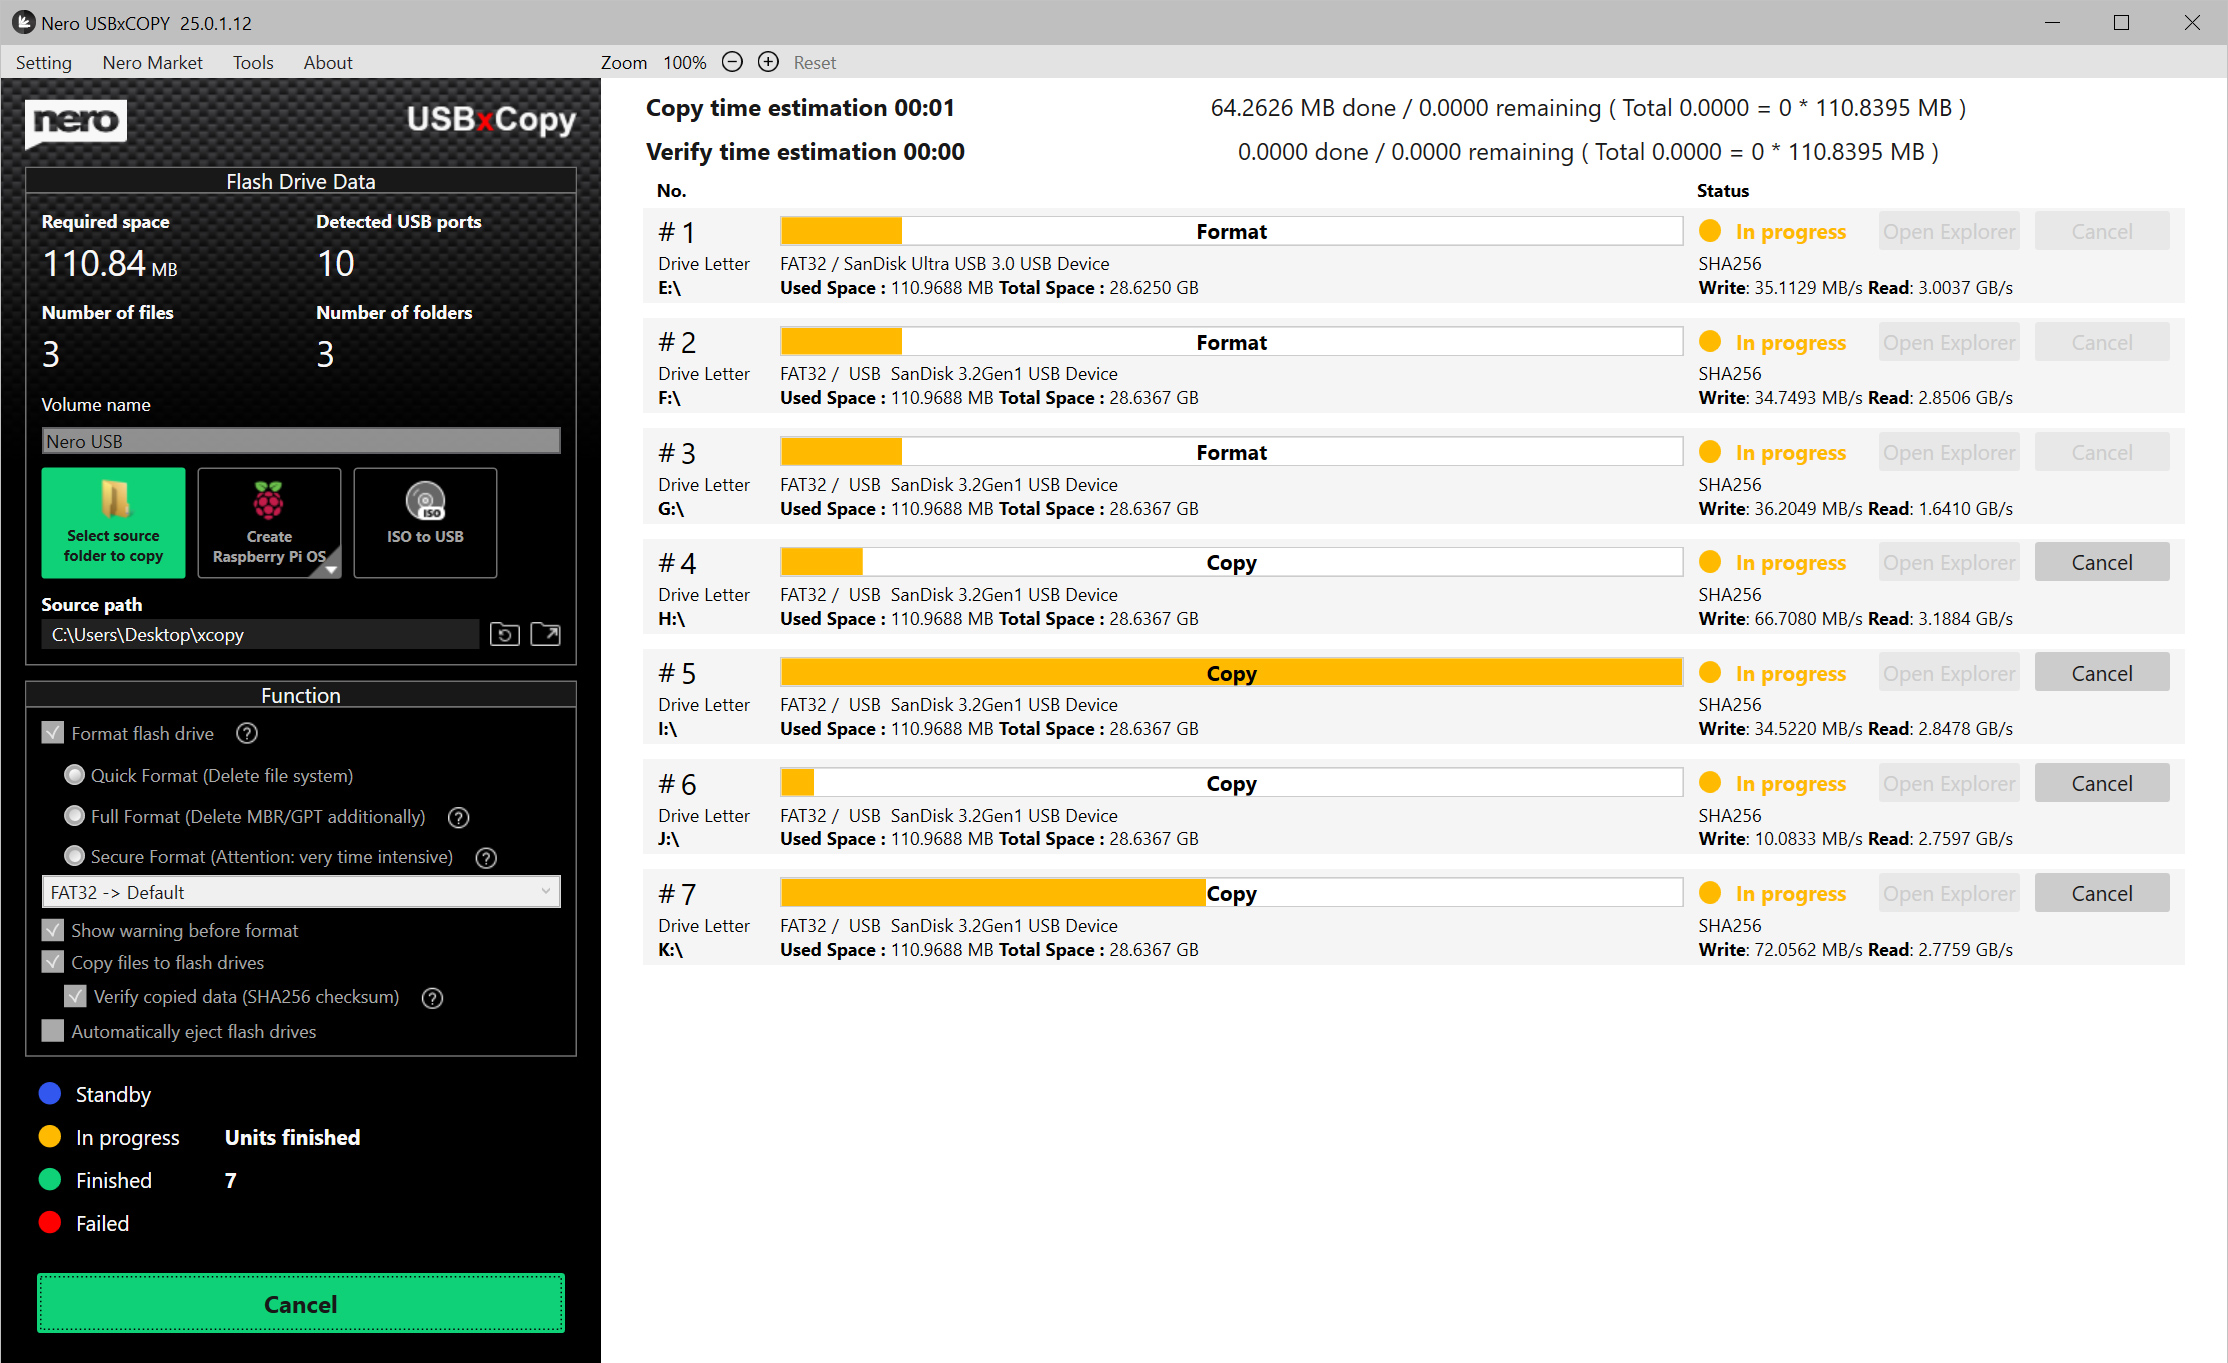Screen dimensions: 2228x1363
Task: Click Open Explorer for drive #1
Action: (1949, 231)
